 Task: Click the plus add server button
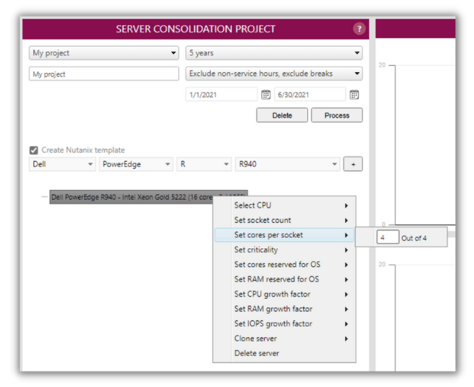click(x=353, y=164)
